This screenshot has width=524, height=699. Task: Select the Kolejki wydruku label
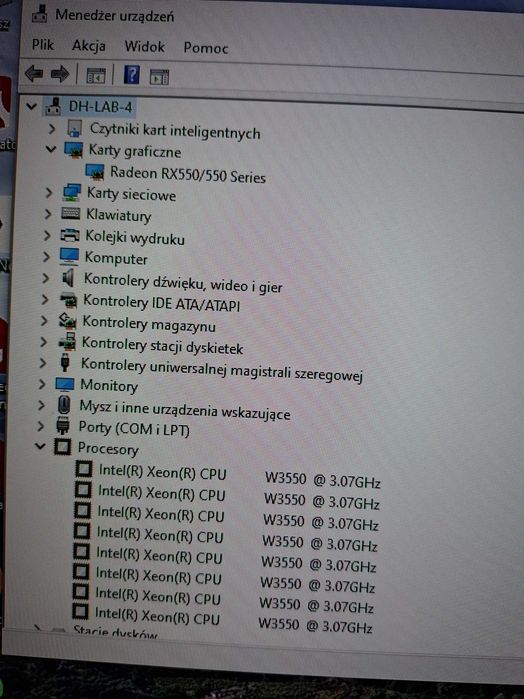[x=135, y=237]
